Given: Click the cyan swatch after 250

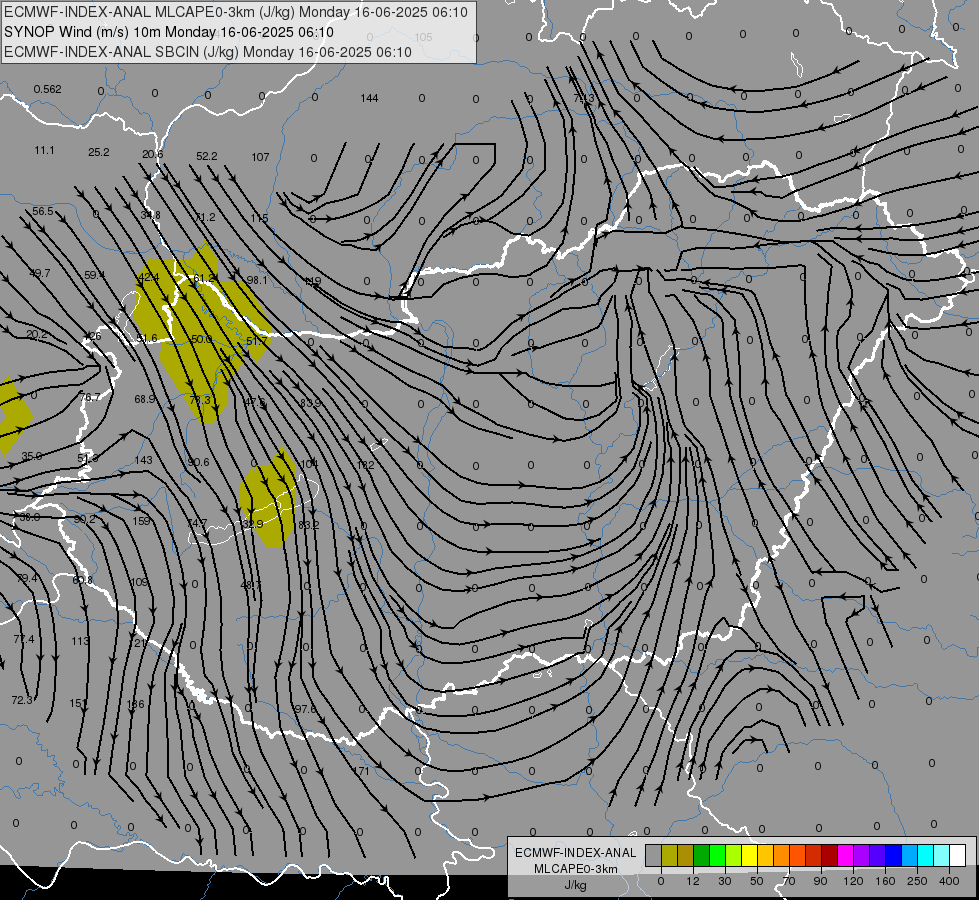Looking at the screenshot, I should coord(925,856).
